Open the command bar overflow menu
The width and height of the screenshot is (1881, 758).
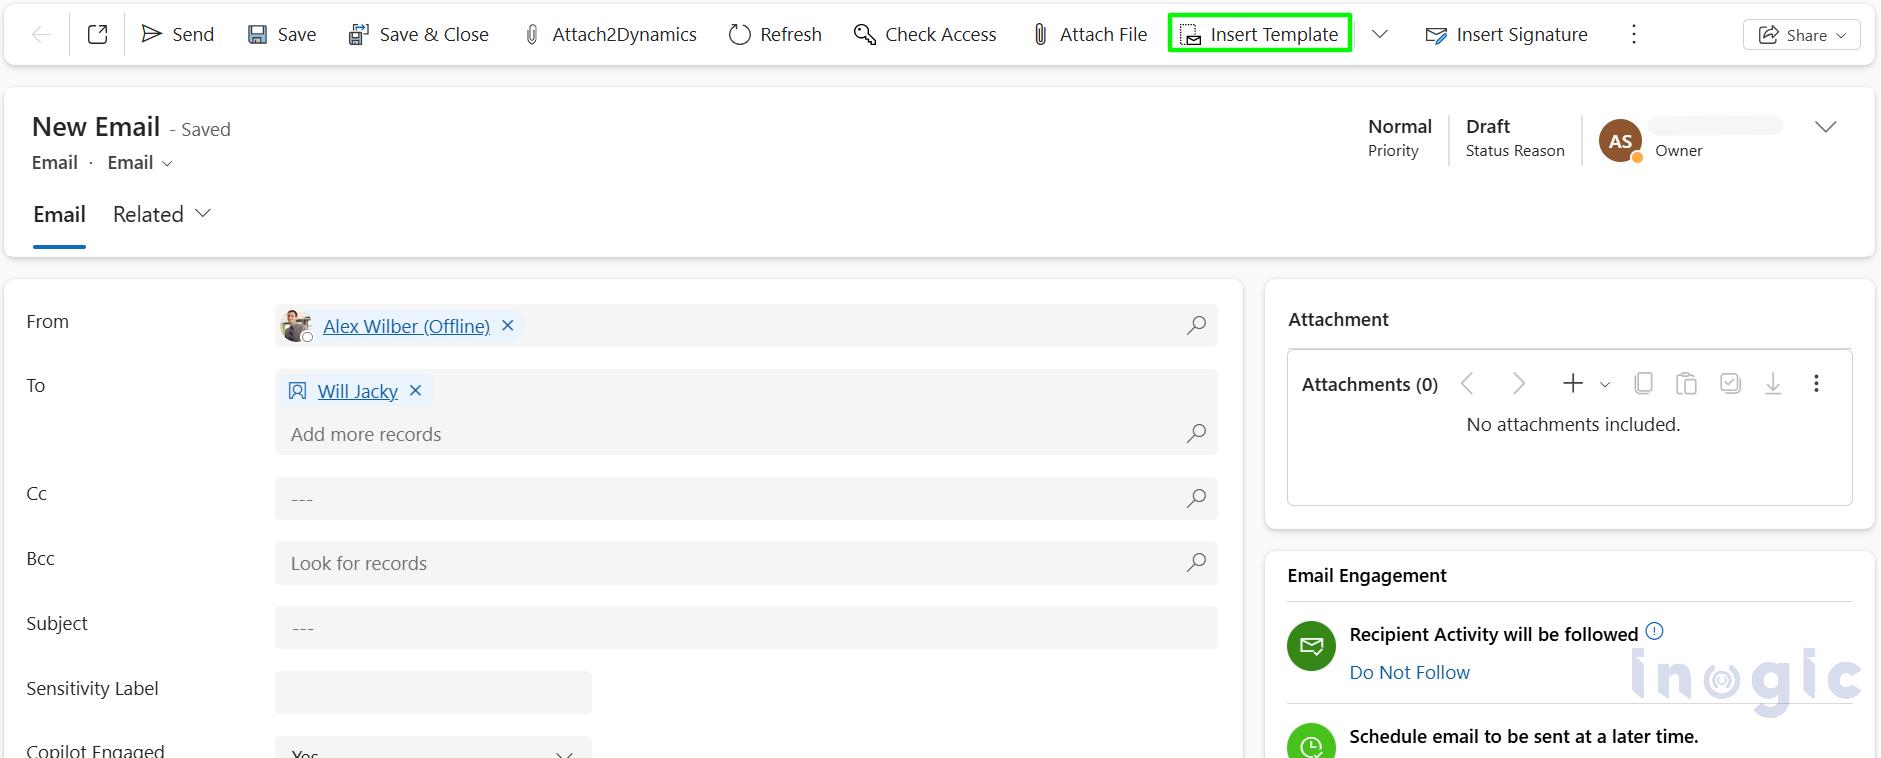pyautogui.click(x=1634, y=35)
